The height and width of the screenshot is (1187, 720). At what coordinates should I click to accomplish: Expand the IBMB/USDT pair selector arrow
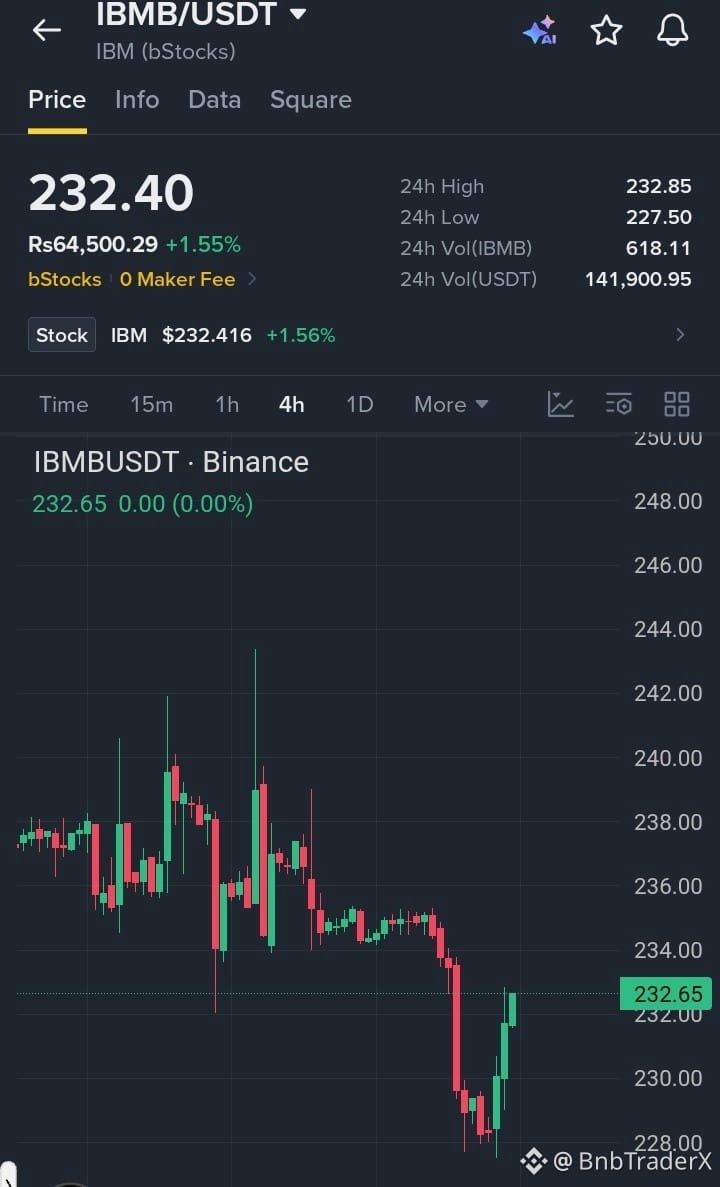298,14
